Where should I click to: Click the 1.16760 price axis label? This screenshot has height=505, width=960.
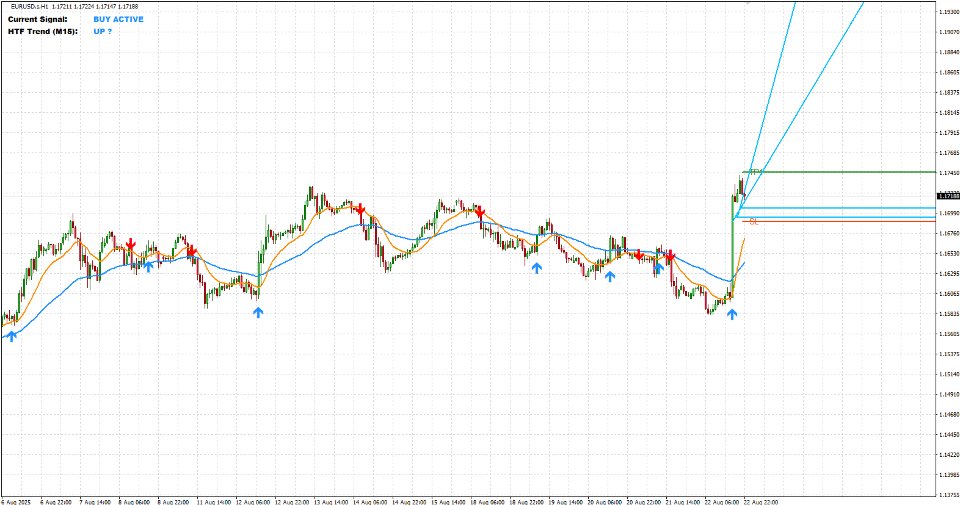[948, 233]
